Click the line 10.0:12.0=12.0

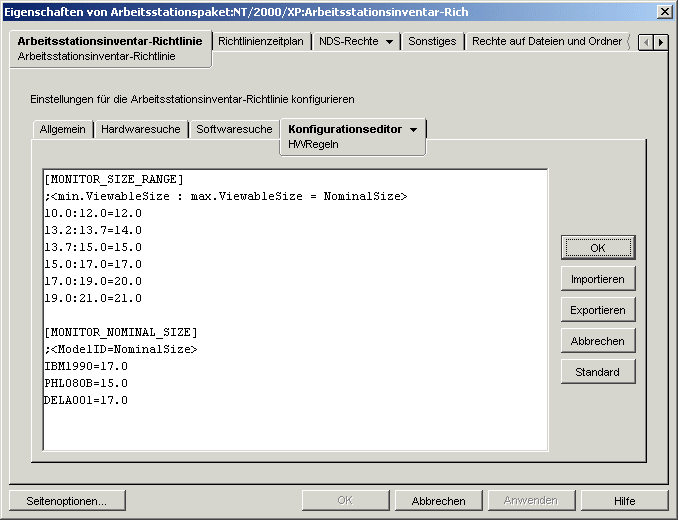coord(93,214)
